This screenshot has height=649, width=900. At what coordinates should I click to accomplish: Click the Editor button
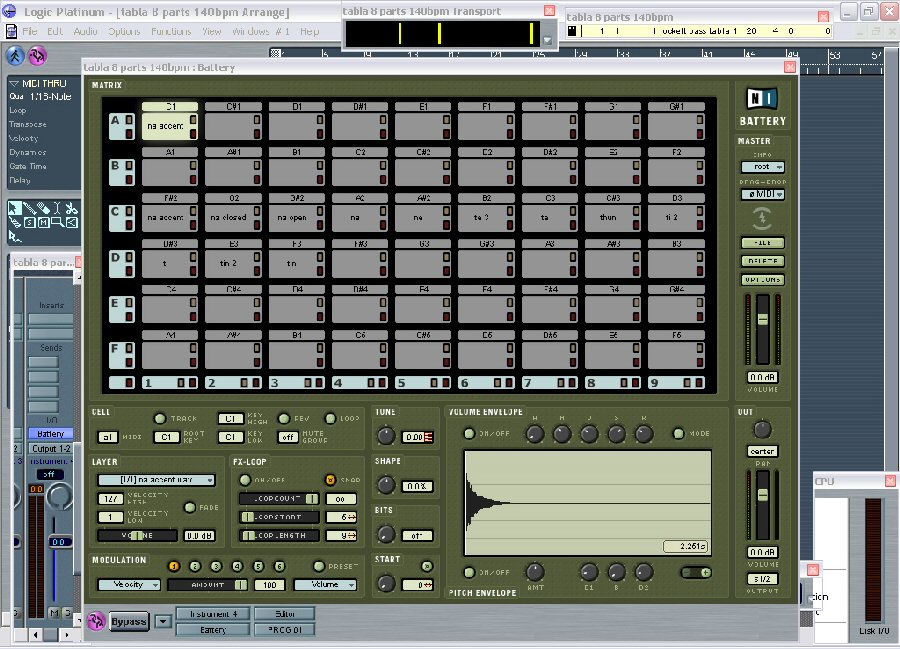[x=284, y=614]
